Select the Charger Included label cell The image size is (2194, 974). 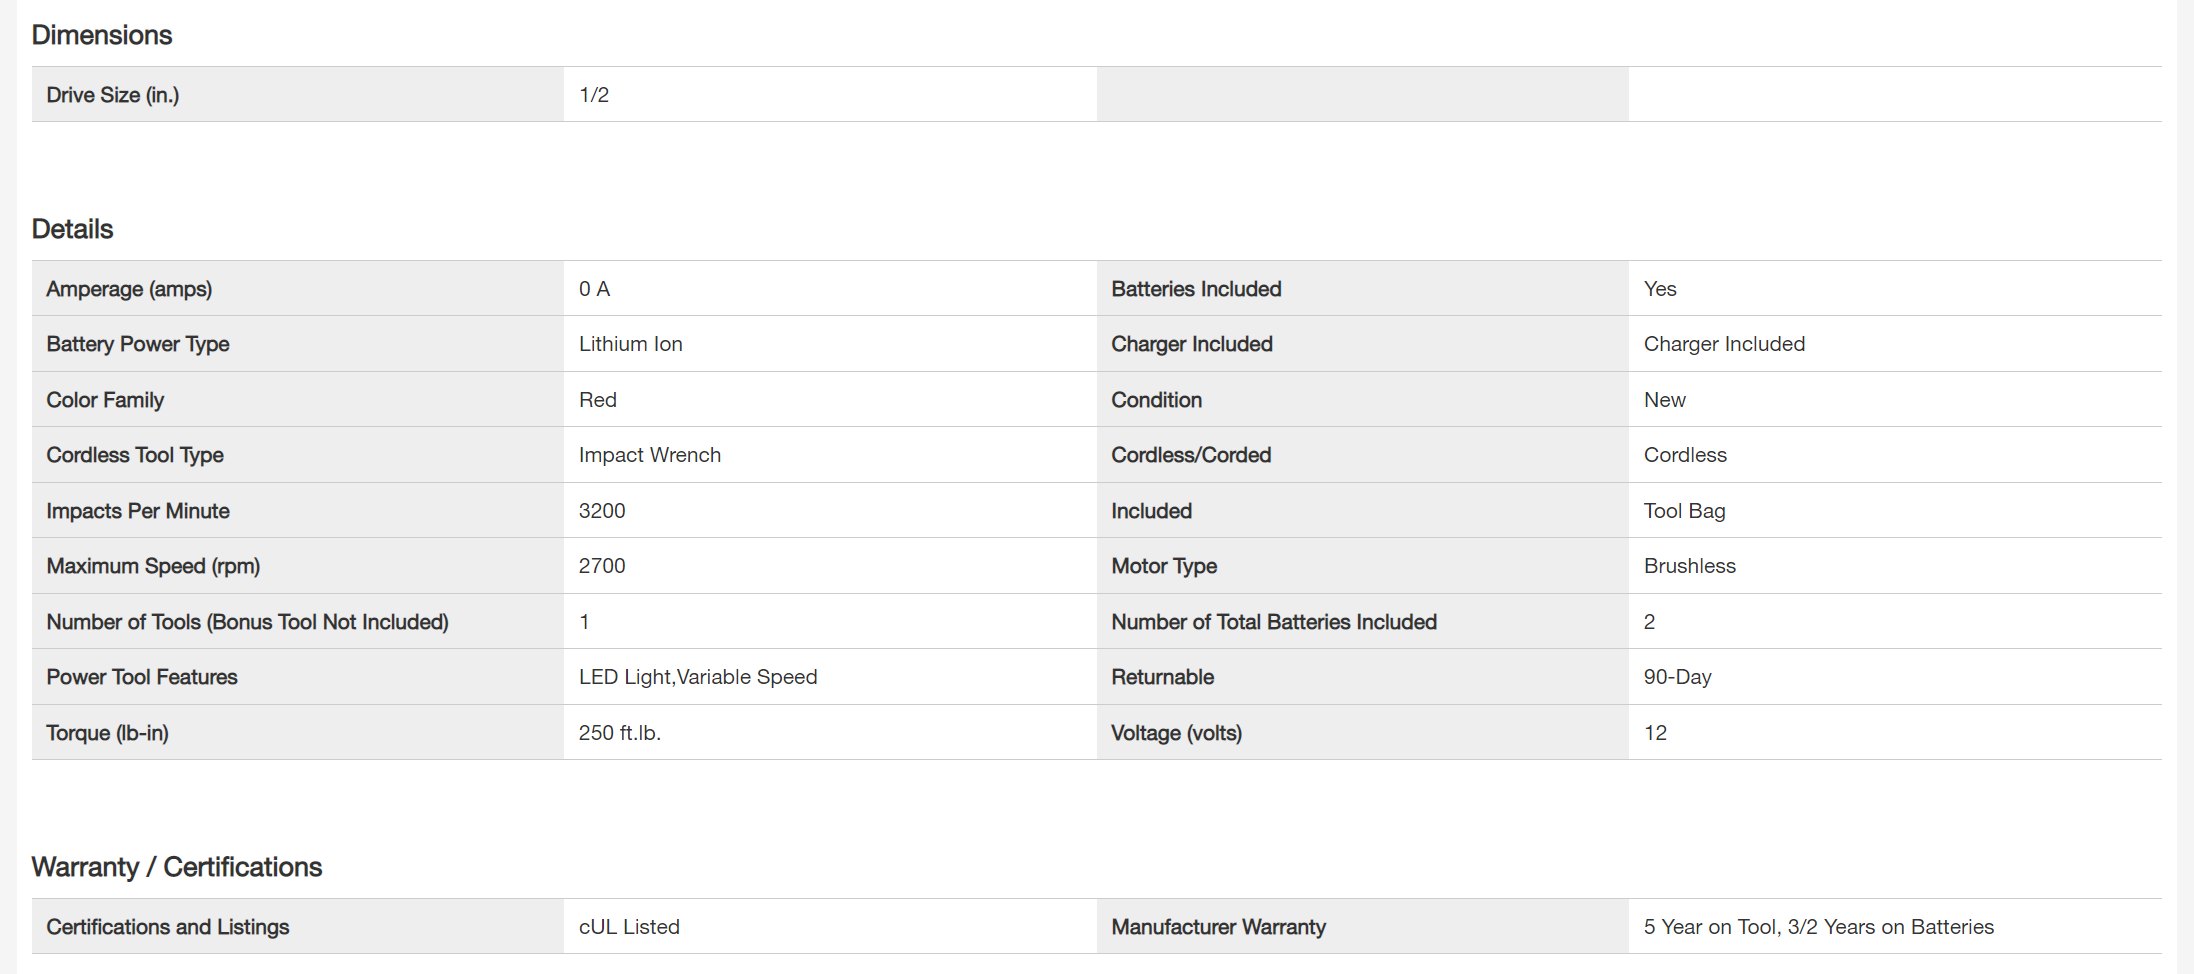pos(1192,344)
